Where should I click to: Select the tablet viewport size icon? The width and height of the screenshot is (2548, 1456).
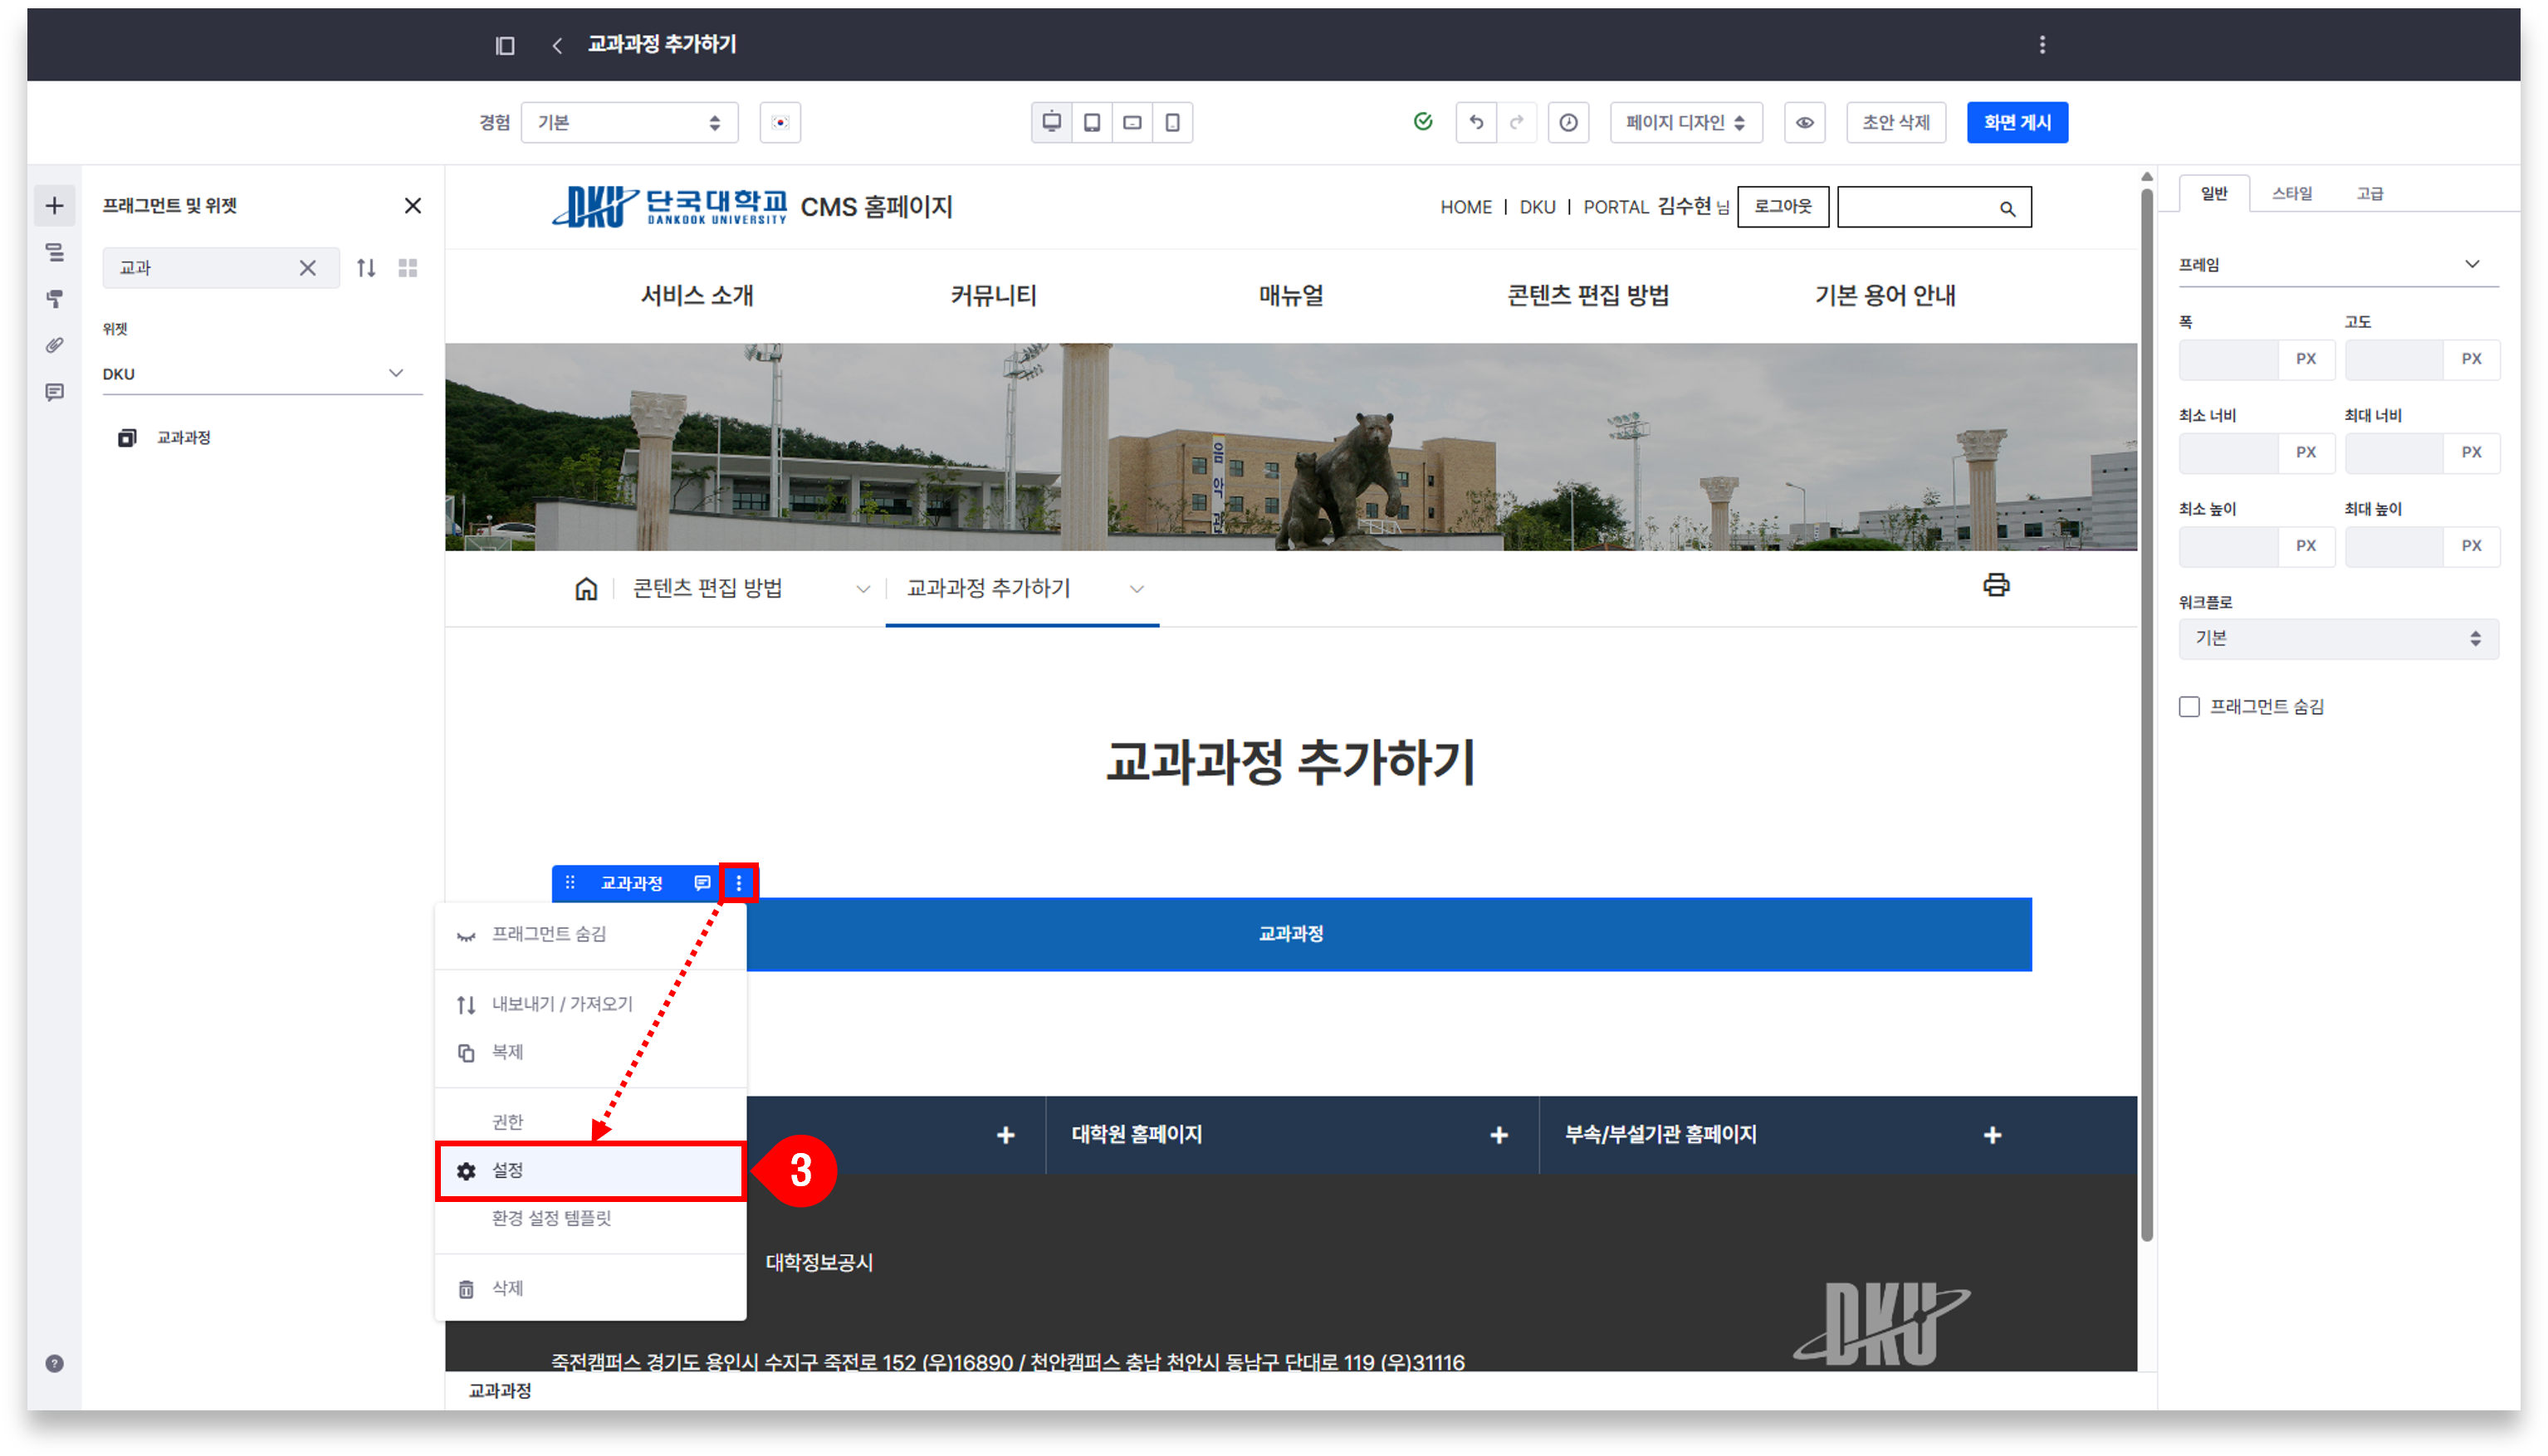(x=1092, y=122)
